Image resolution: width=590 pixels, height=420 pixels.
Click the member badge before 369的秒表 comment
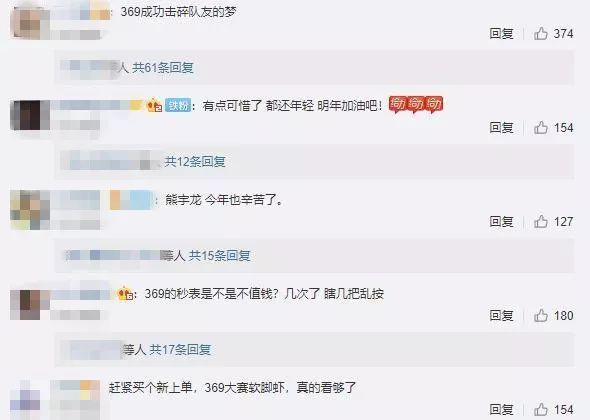point(125,294)
